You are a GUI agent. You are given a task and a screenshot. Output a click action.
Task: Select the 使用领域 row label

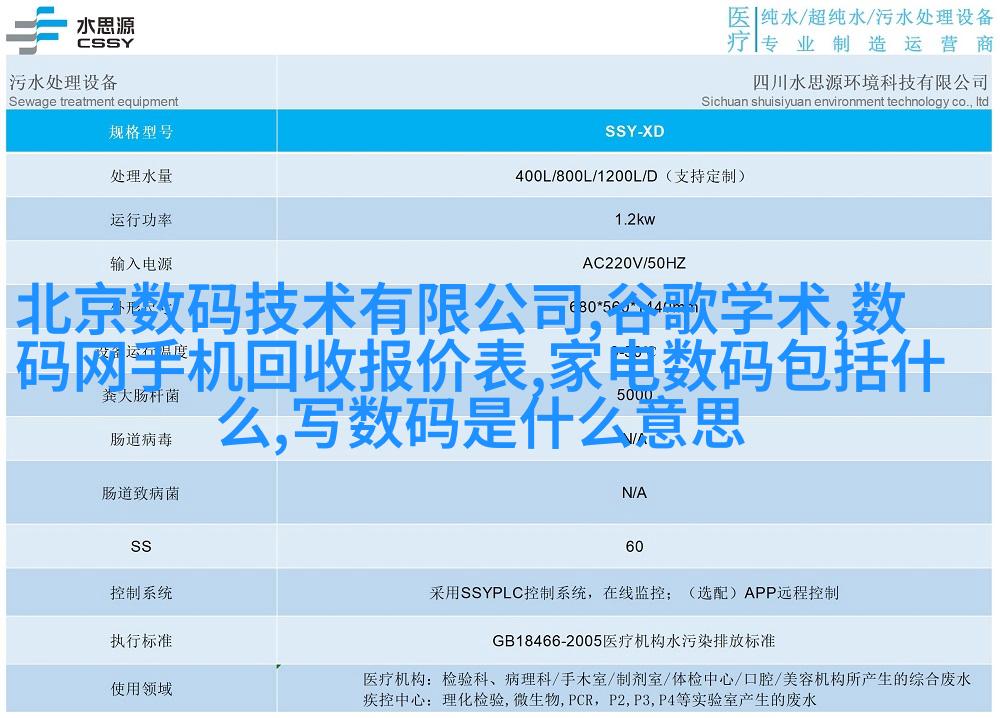click(x=141, y=689)
